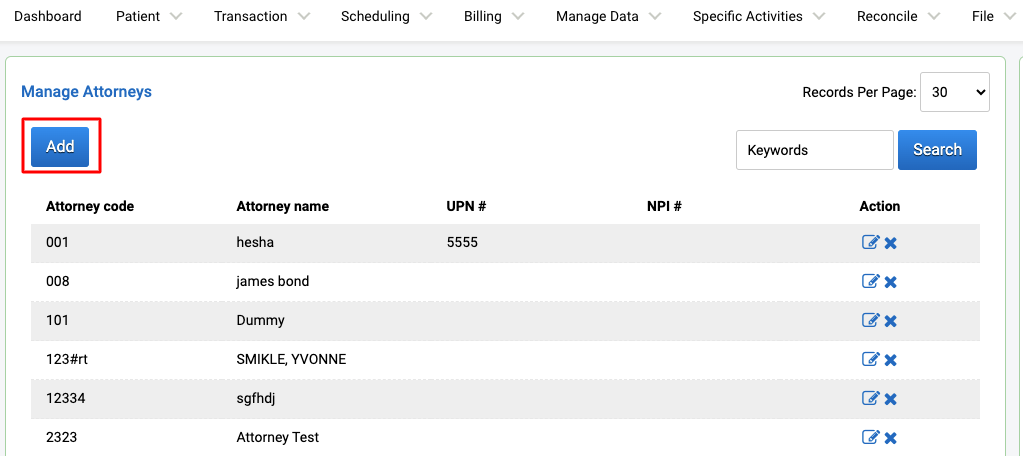Remove the Dummy attorney record

pyautogui.click(x=891, y=321)
